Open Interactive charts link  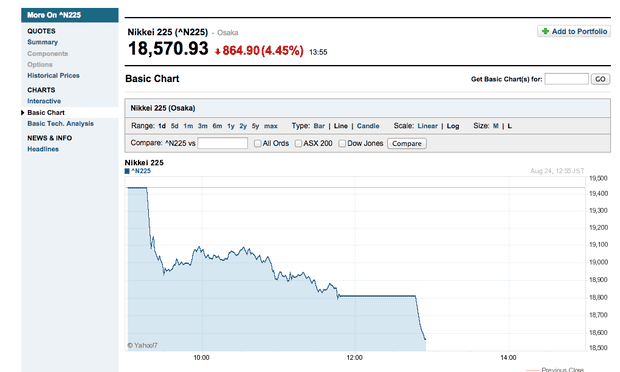[x=44, y=101]
